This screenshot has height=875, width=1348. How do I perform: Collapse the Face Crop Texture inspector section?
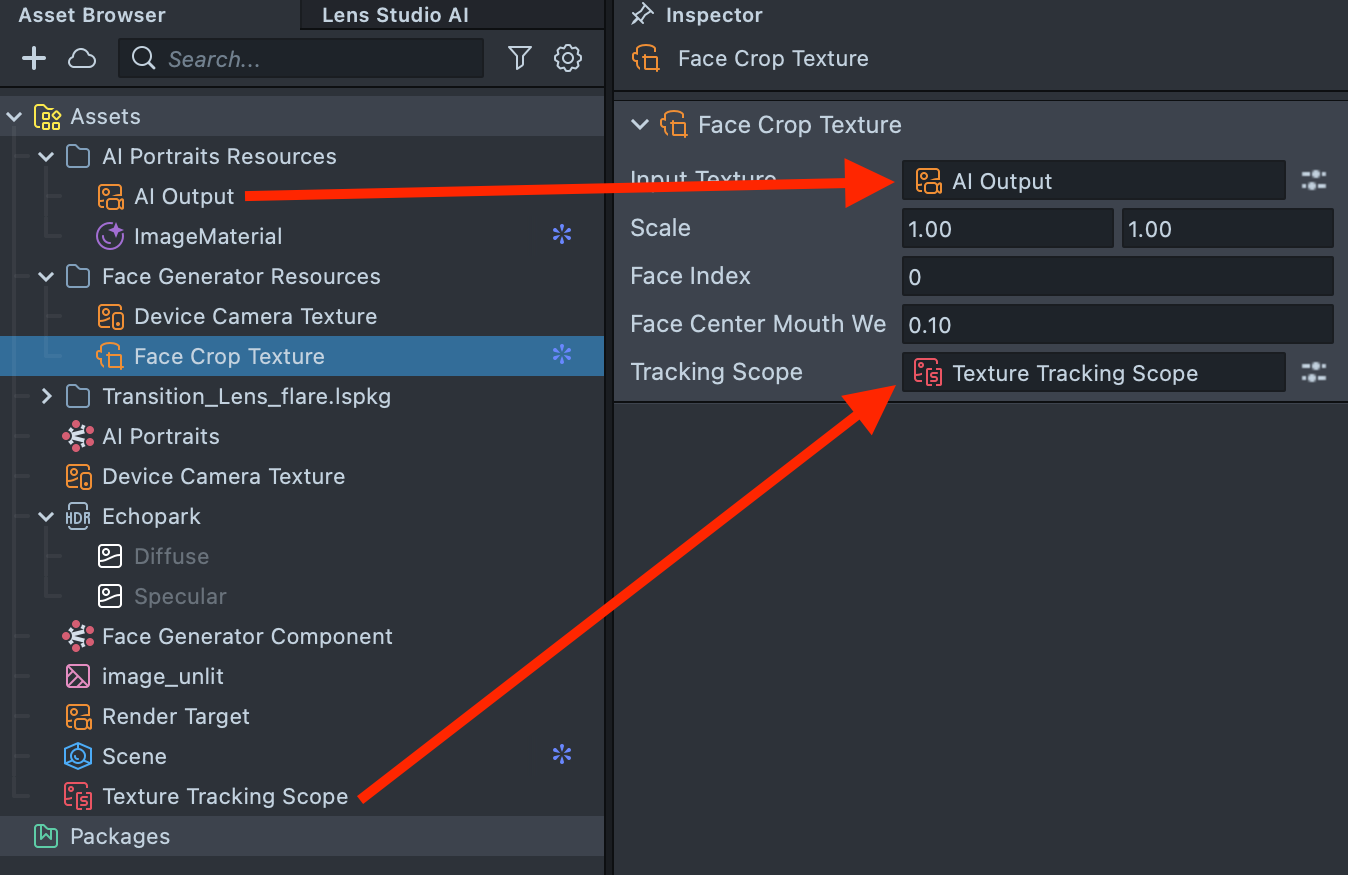tap(640, 125)
